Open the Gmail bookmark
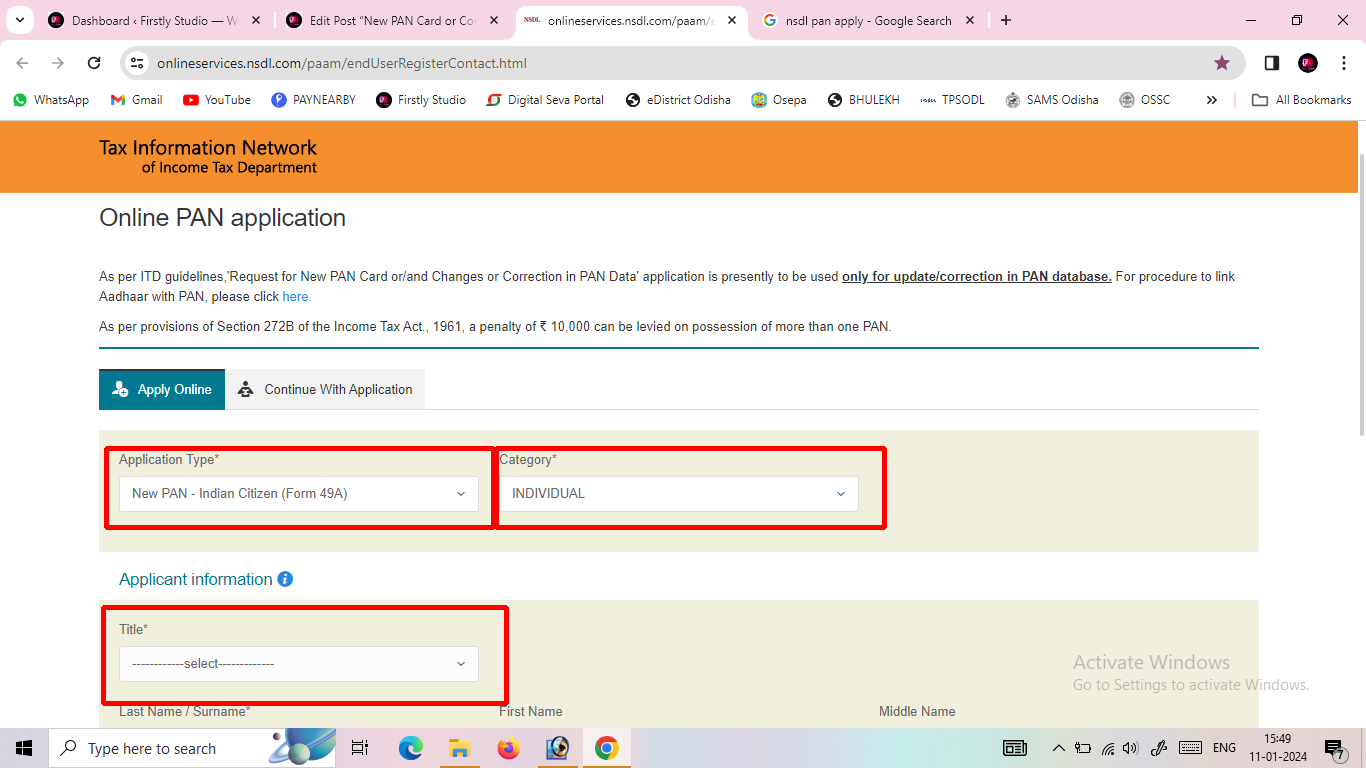1366x768 pixels. pyautogui.click(x=136, y=99)
